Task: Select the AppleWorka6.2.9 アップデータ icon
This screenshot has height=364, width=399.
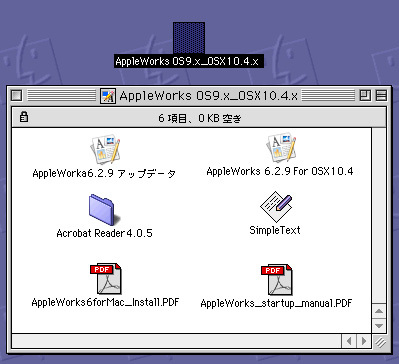Action: pos(105,150)
